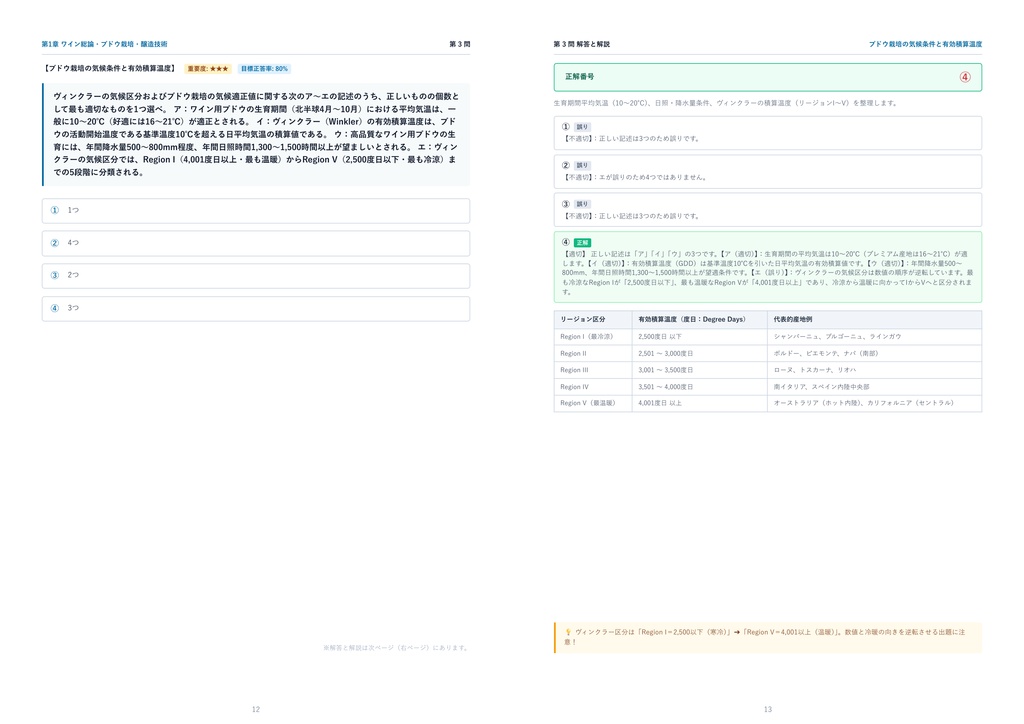Click the Region I (最冷涼) table cell
This screenshot has height=724, width=1024.
pyautogui.click(x=592, y=337)
